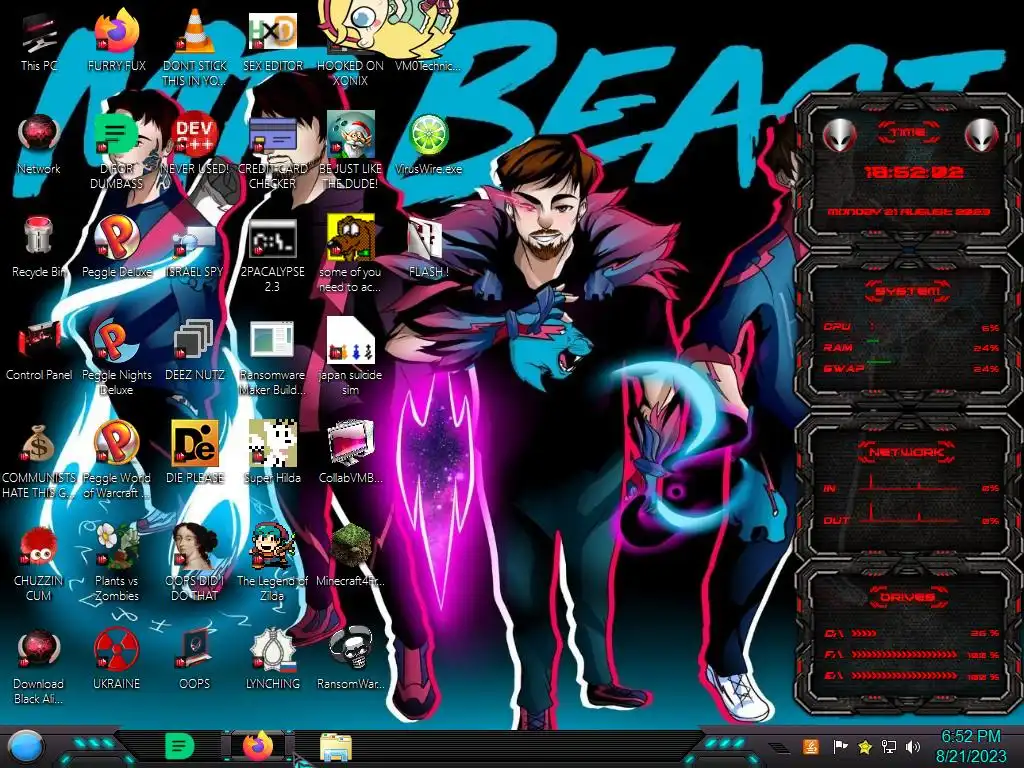Click the Java tray icon

point(811,746)
